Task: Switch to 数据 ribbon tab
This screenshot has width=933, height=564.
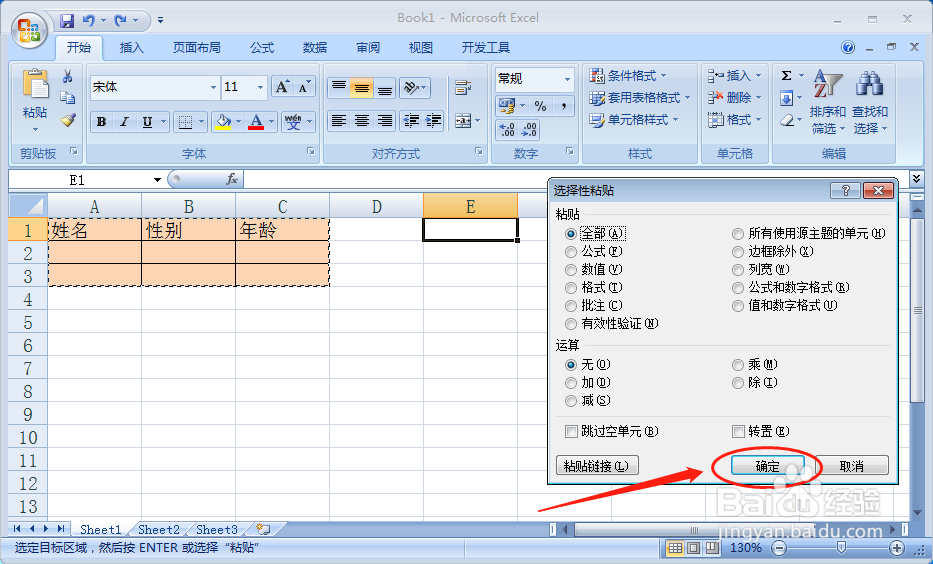Action: (x=315, y=48)
